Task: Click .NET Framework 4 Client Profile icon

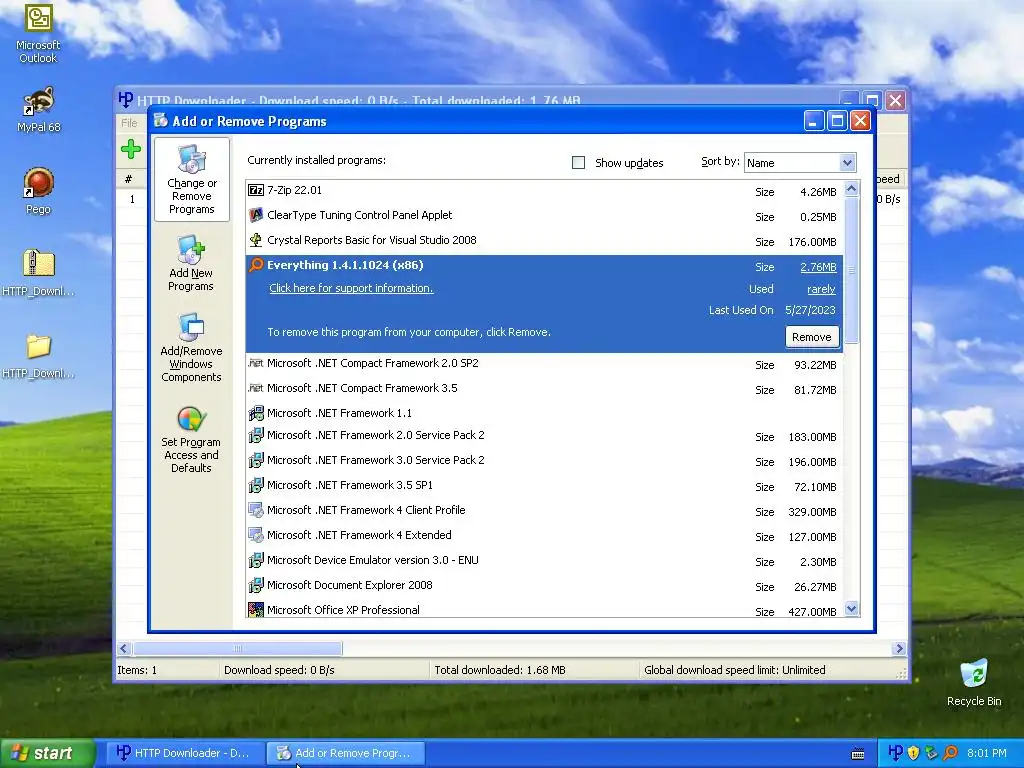Action: coord(256,510)
